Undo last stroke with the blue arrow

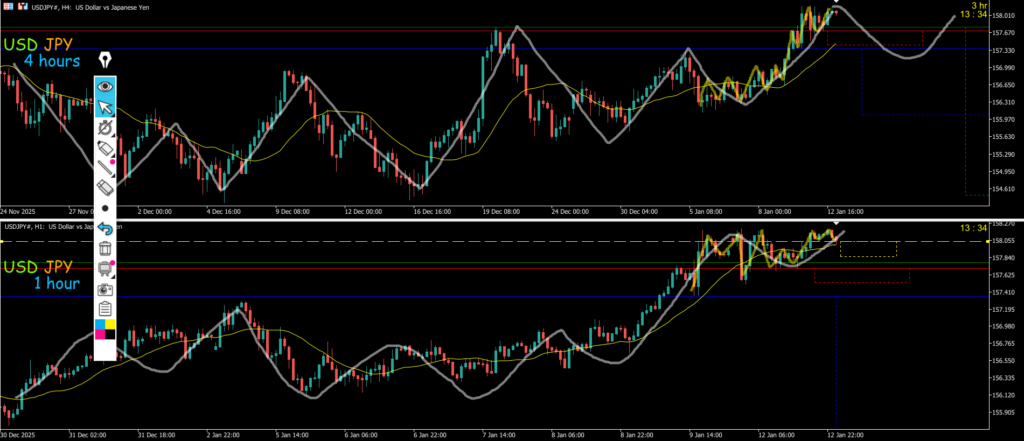point(105,228)
